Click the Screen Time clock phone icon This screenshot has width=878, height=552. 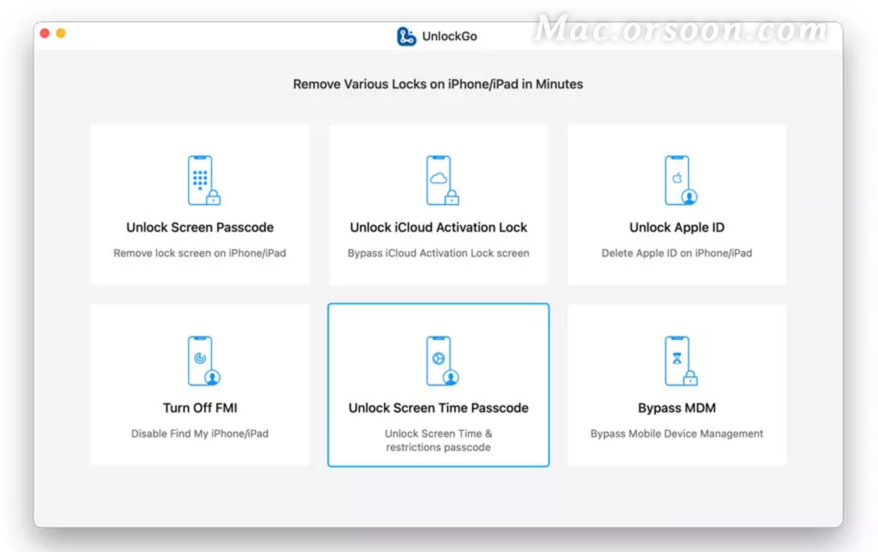pyautogui.click(x=440, y=362)
